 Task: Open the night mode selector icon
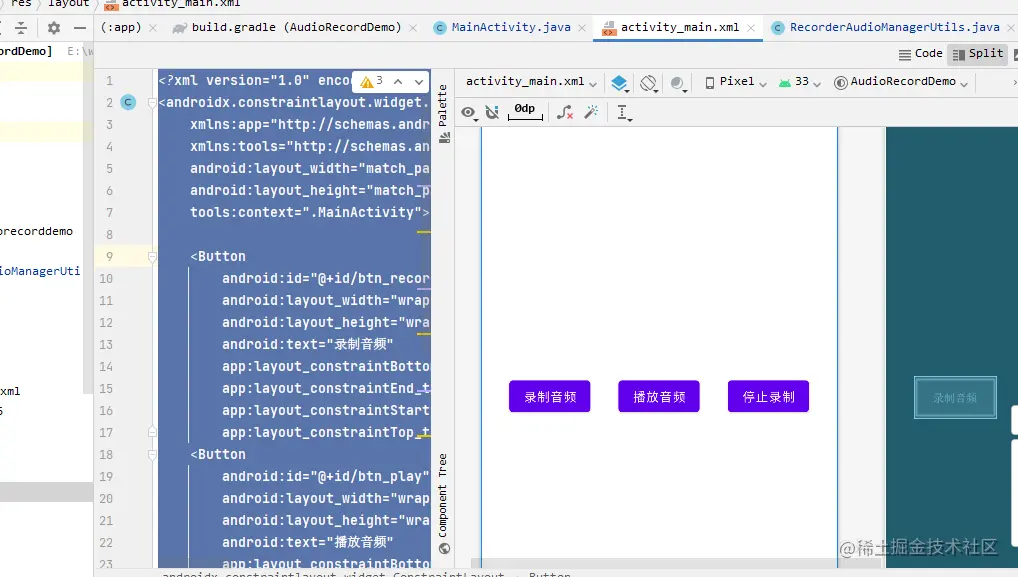678,83
